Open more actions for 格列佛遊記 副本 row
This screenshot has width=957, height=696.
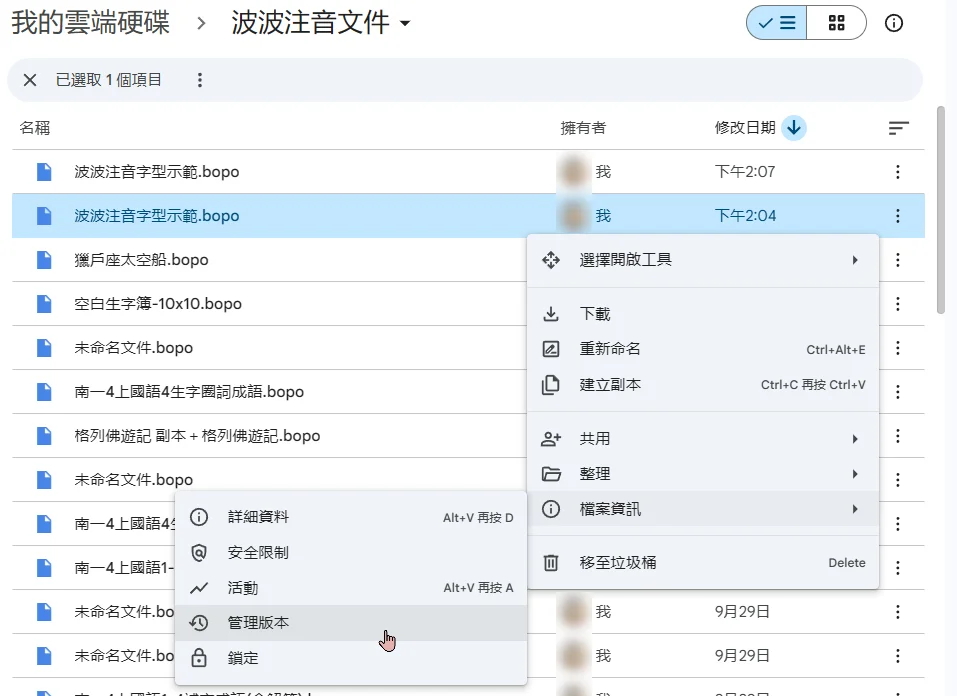898,435
